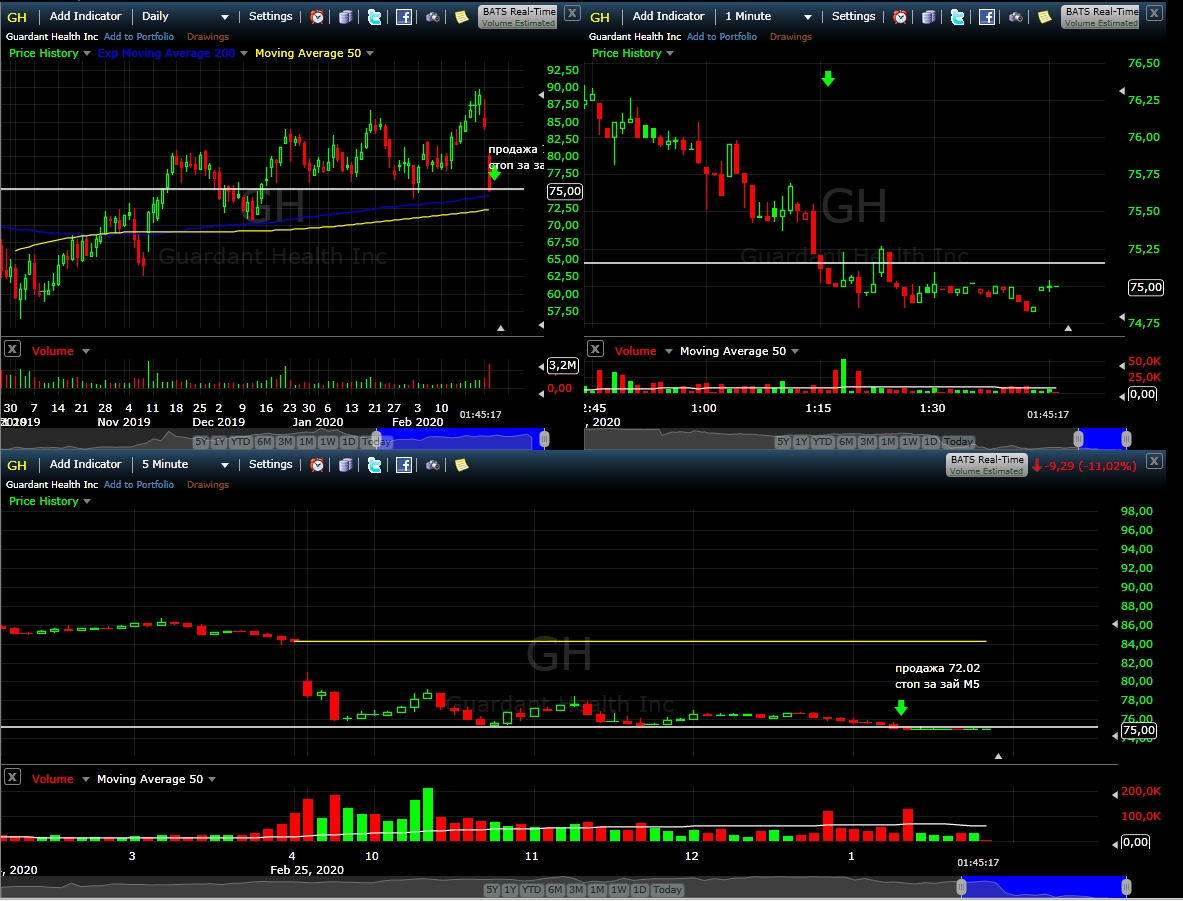Click BATS Real-Time badge in 5 Minute chart
Screen dimensions: 1183x901
click(x=987, y=464)
